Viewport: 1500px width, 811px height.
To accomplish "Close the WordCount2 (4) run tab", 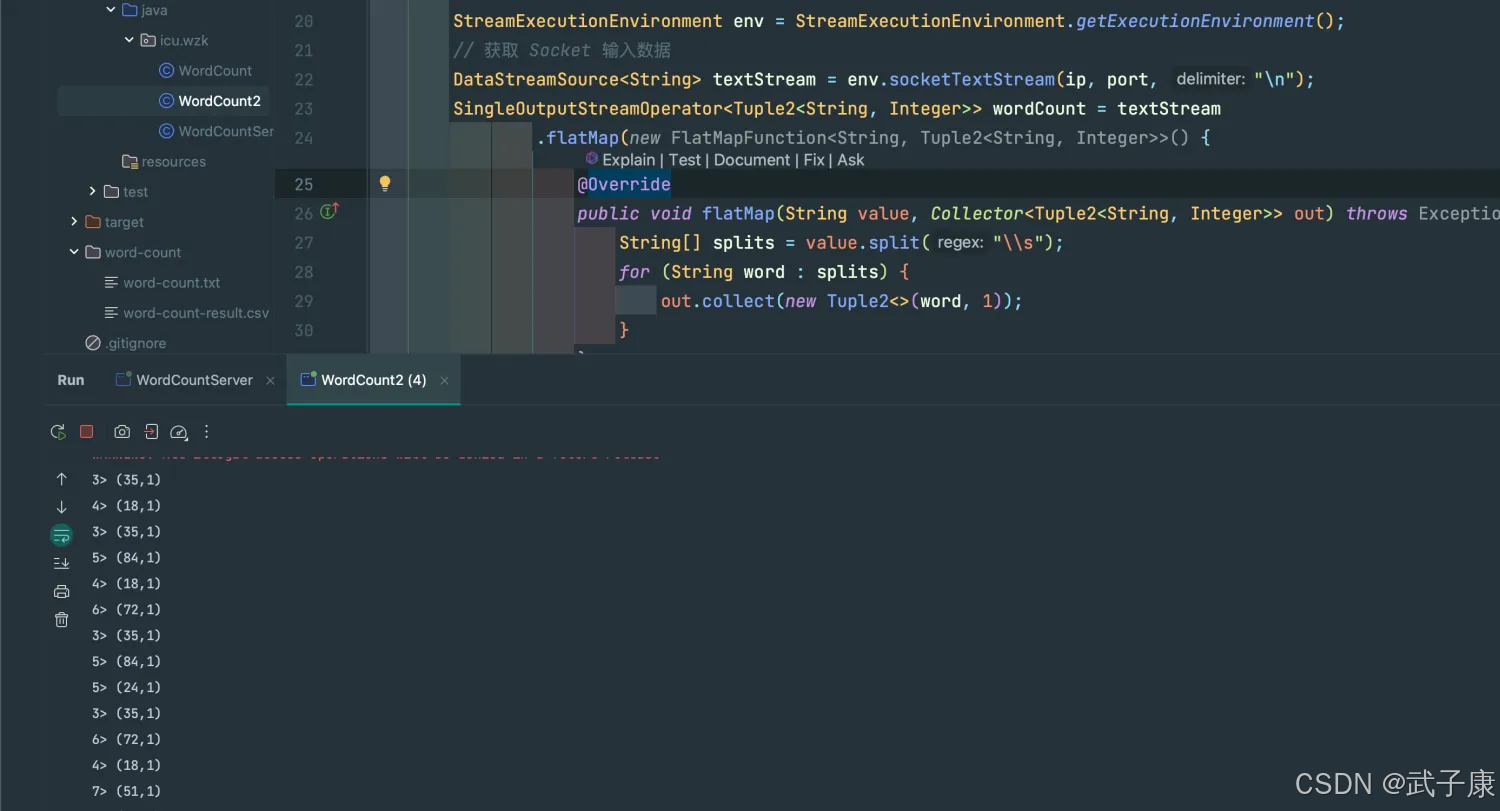I will 444,381.
